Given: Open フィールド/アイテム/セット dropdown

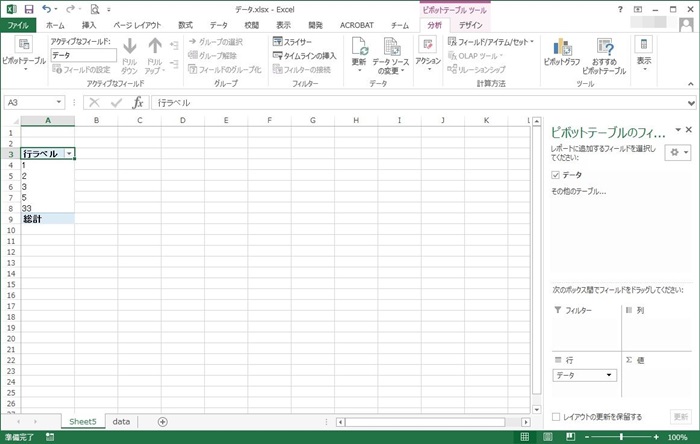Looking at the screenshot, I should (x=491, y=42).
